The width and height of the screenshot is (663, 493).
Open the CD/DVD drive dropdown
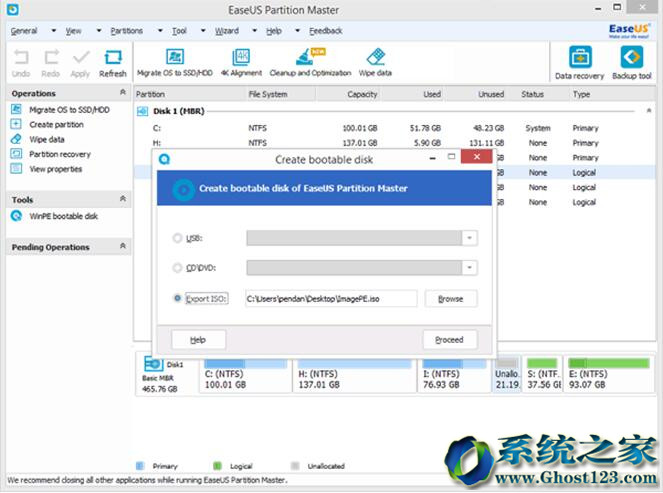469,268
